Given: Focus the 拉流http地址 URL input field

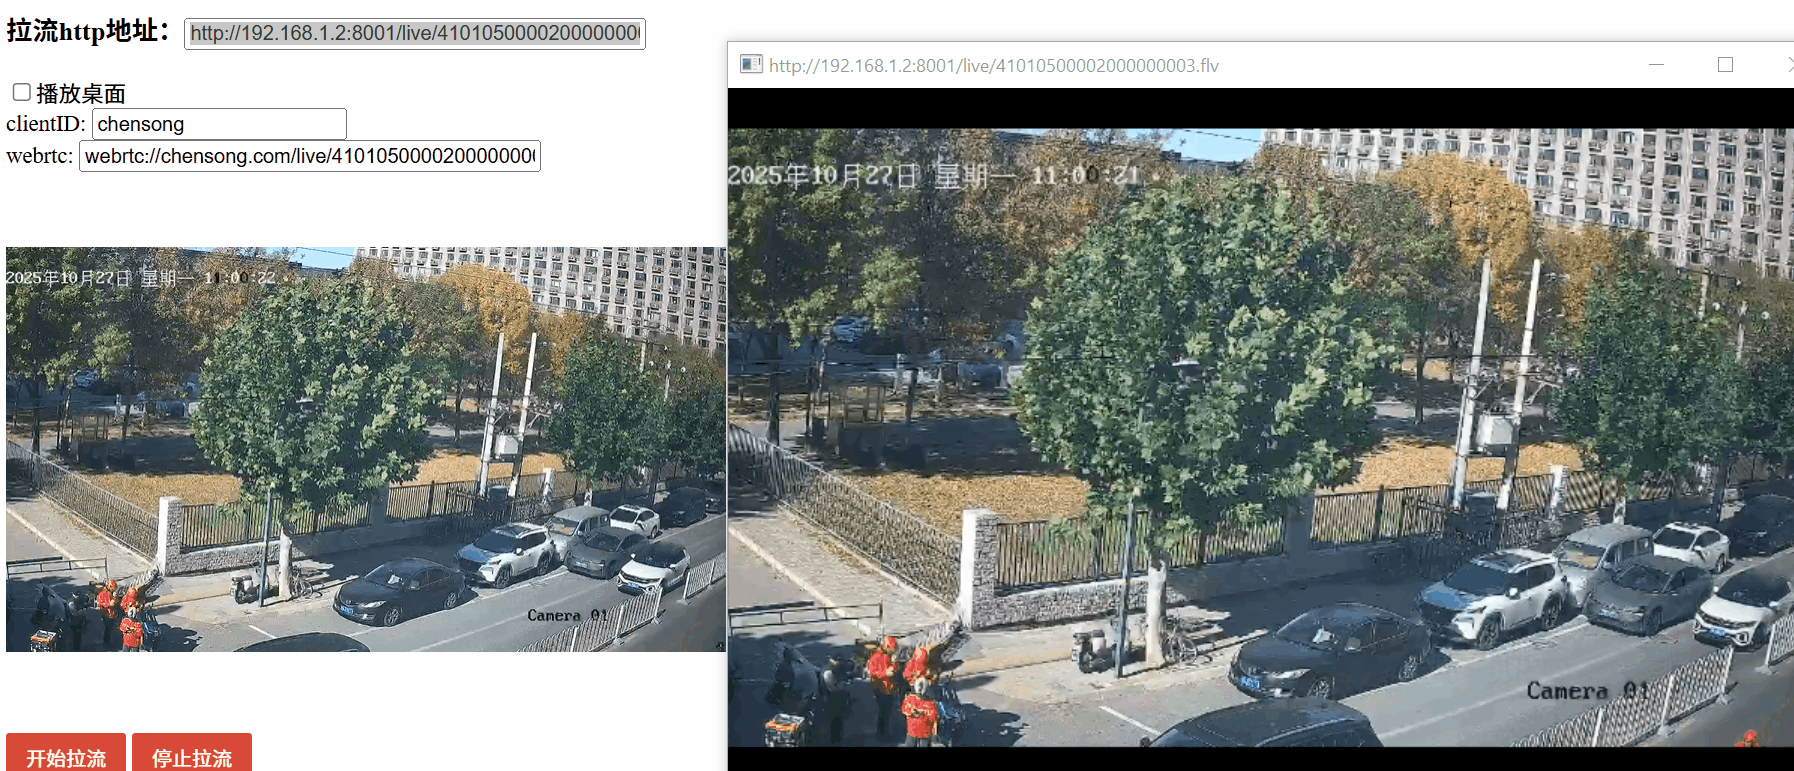Looking at the screenshot, I should pyautogui.click(x=414, y=33).
